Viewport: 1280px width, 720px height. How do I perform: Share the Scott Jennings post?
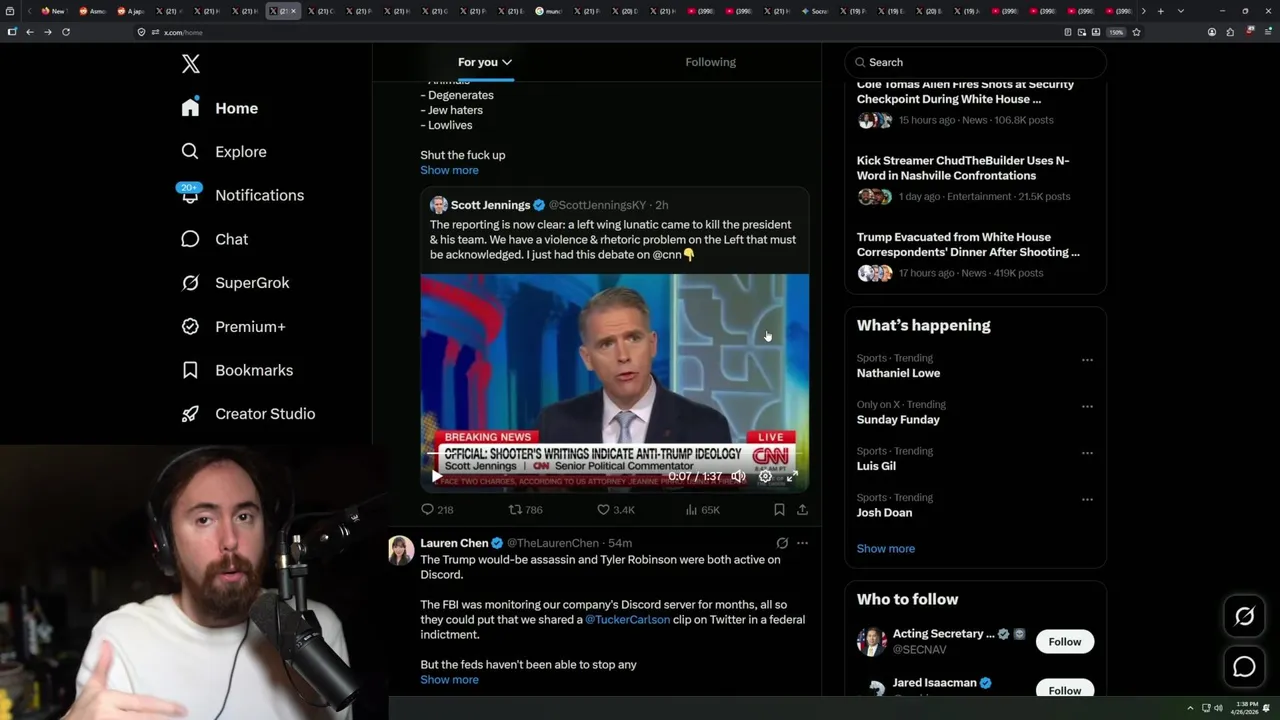[802, 510]
